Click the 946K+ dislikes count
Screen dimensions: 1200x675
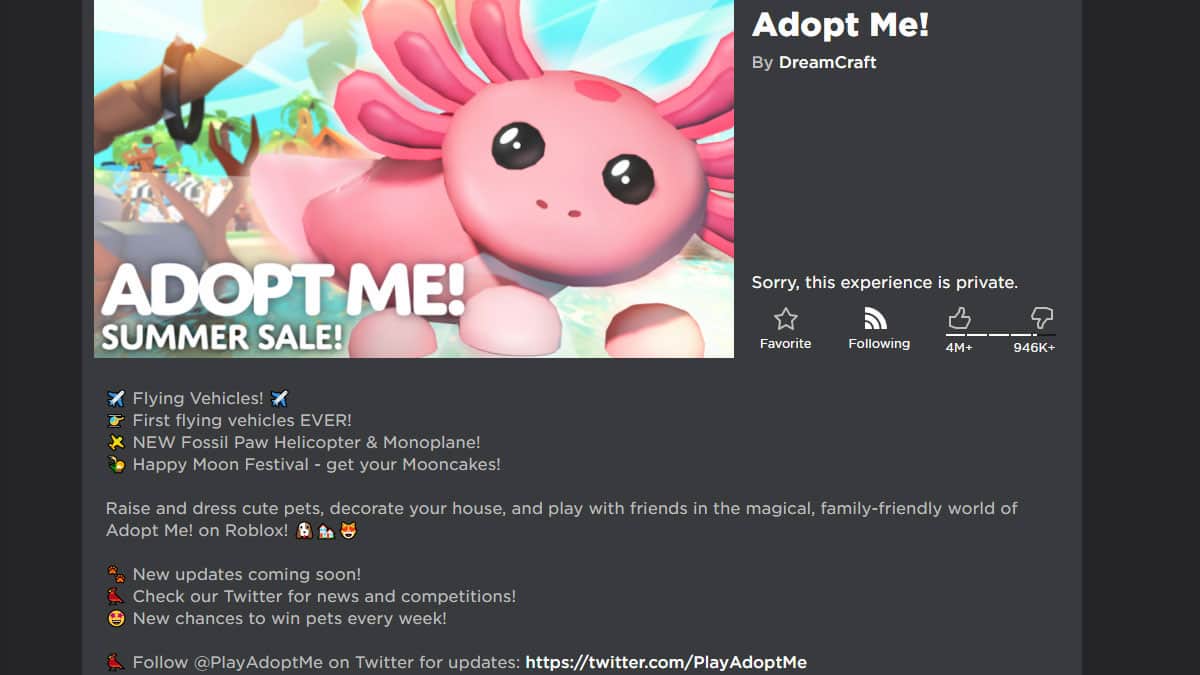tap(1034, 347)
